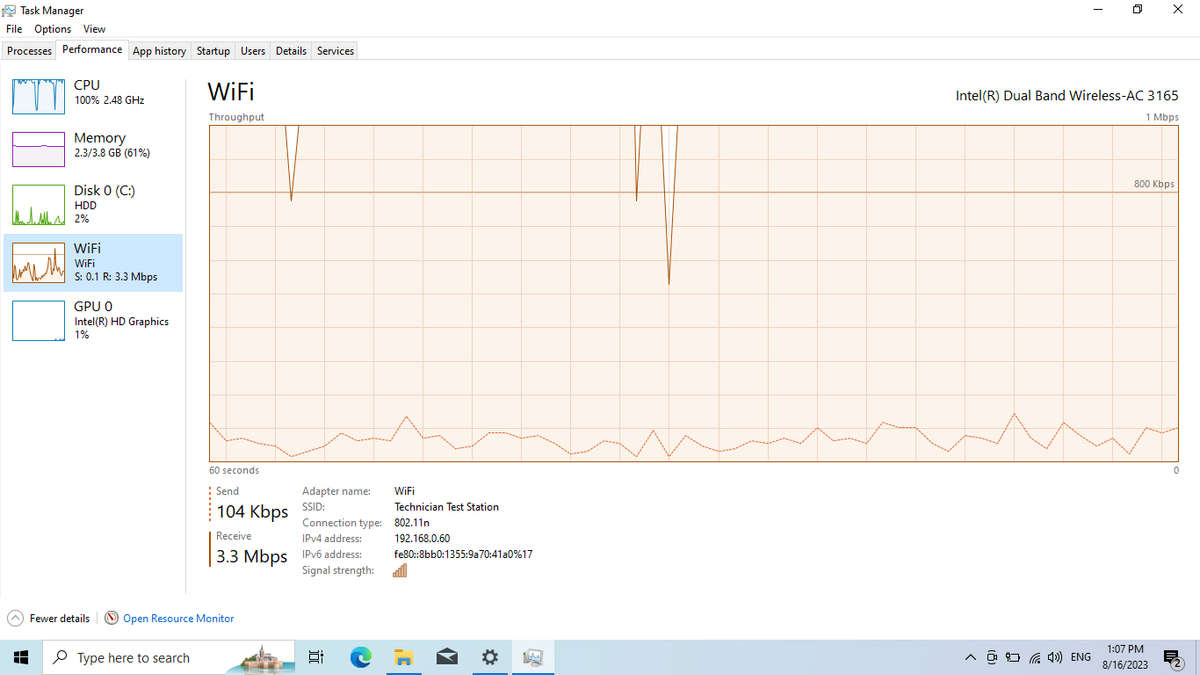The image size is (1200, 675).
Task: Open Microsoft Edge from taskbar
Action: (x=361, y=657)
